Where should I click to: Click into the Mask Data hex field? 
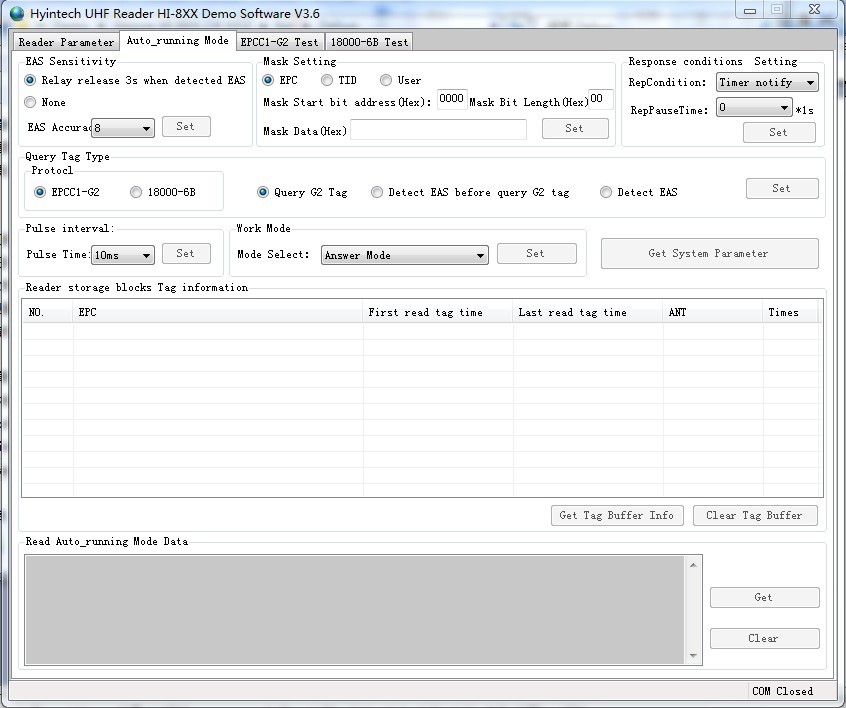(x=438, y=130)
